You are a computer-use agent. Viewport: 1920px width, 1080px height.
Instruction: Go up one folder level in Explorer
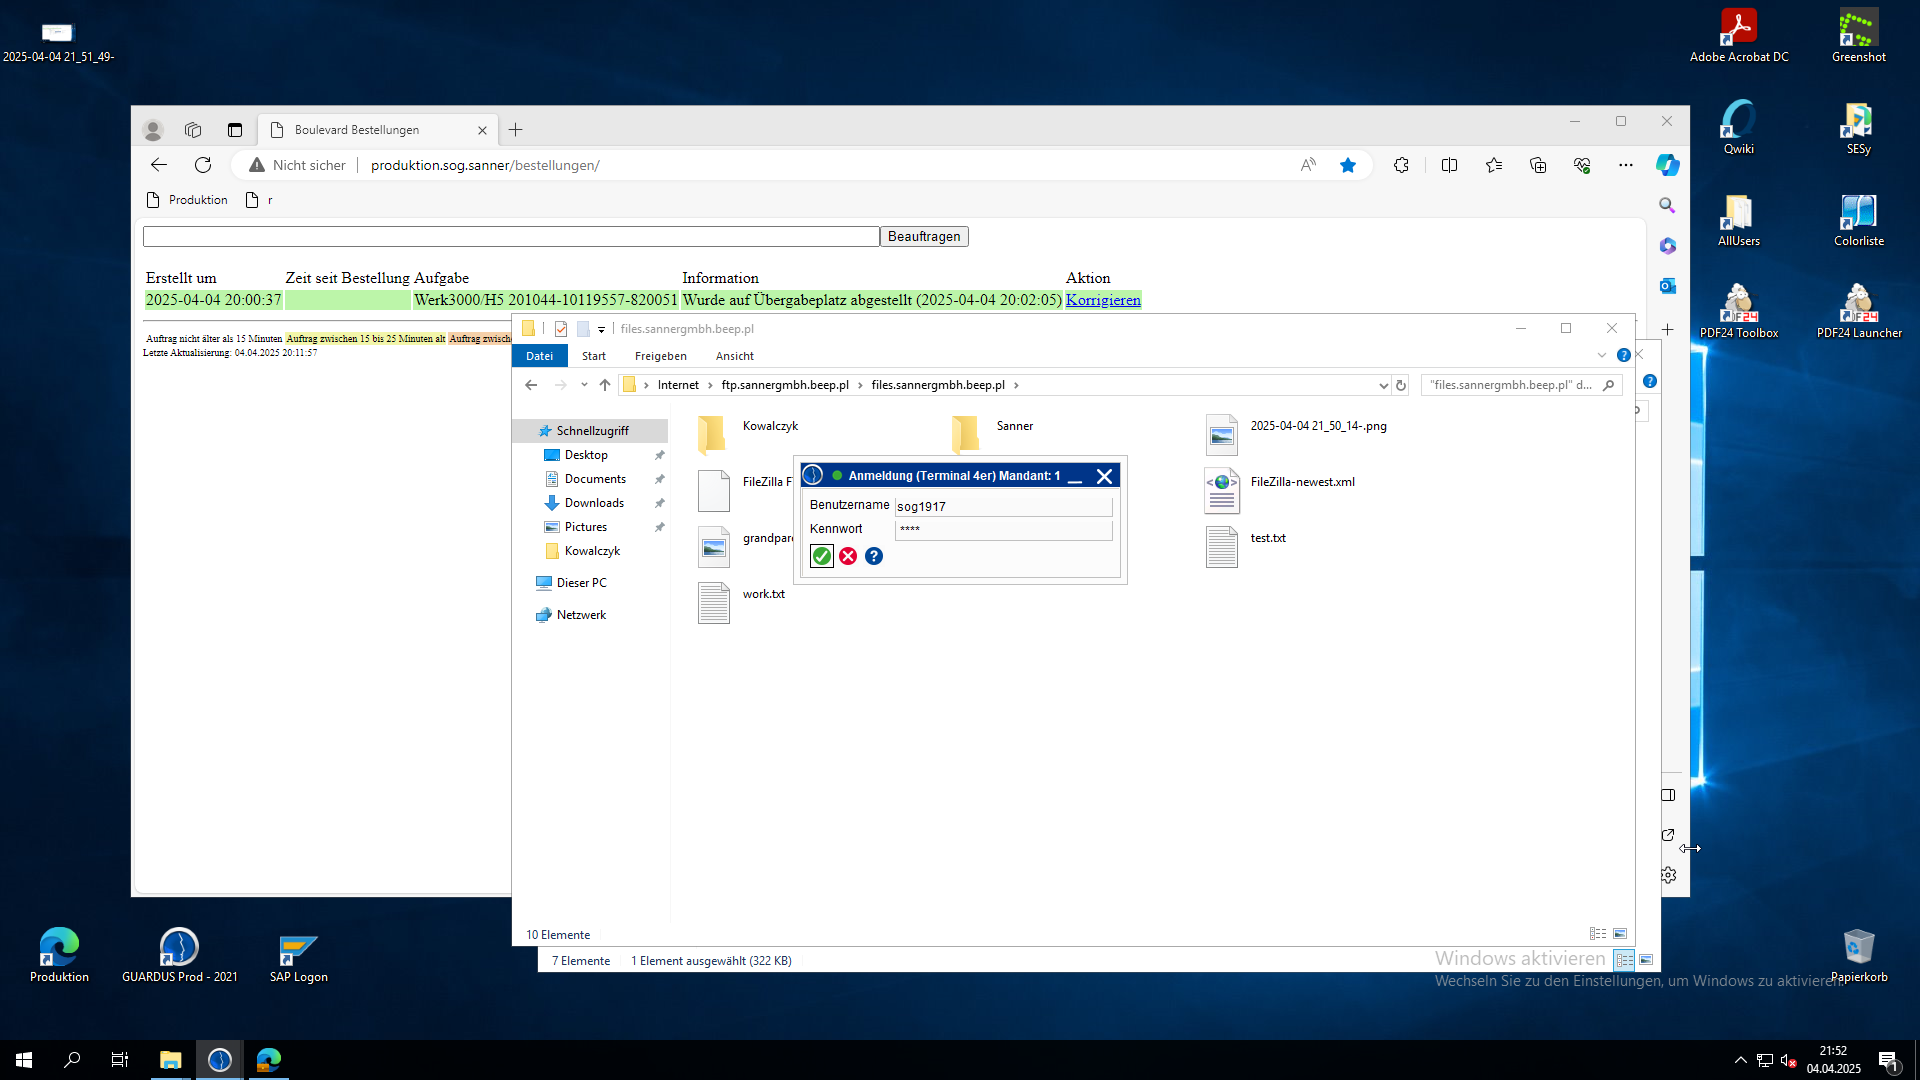[605, 385]
